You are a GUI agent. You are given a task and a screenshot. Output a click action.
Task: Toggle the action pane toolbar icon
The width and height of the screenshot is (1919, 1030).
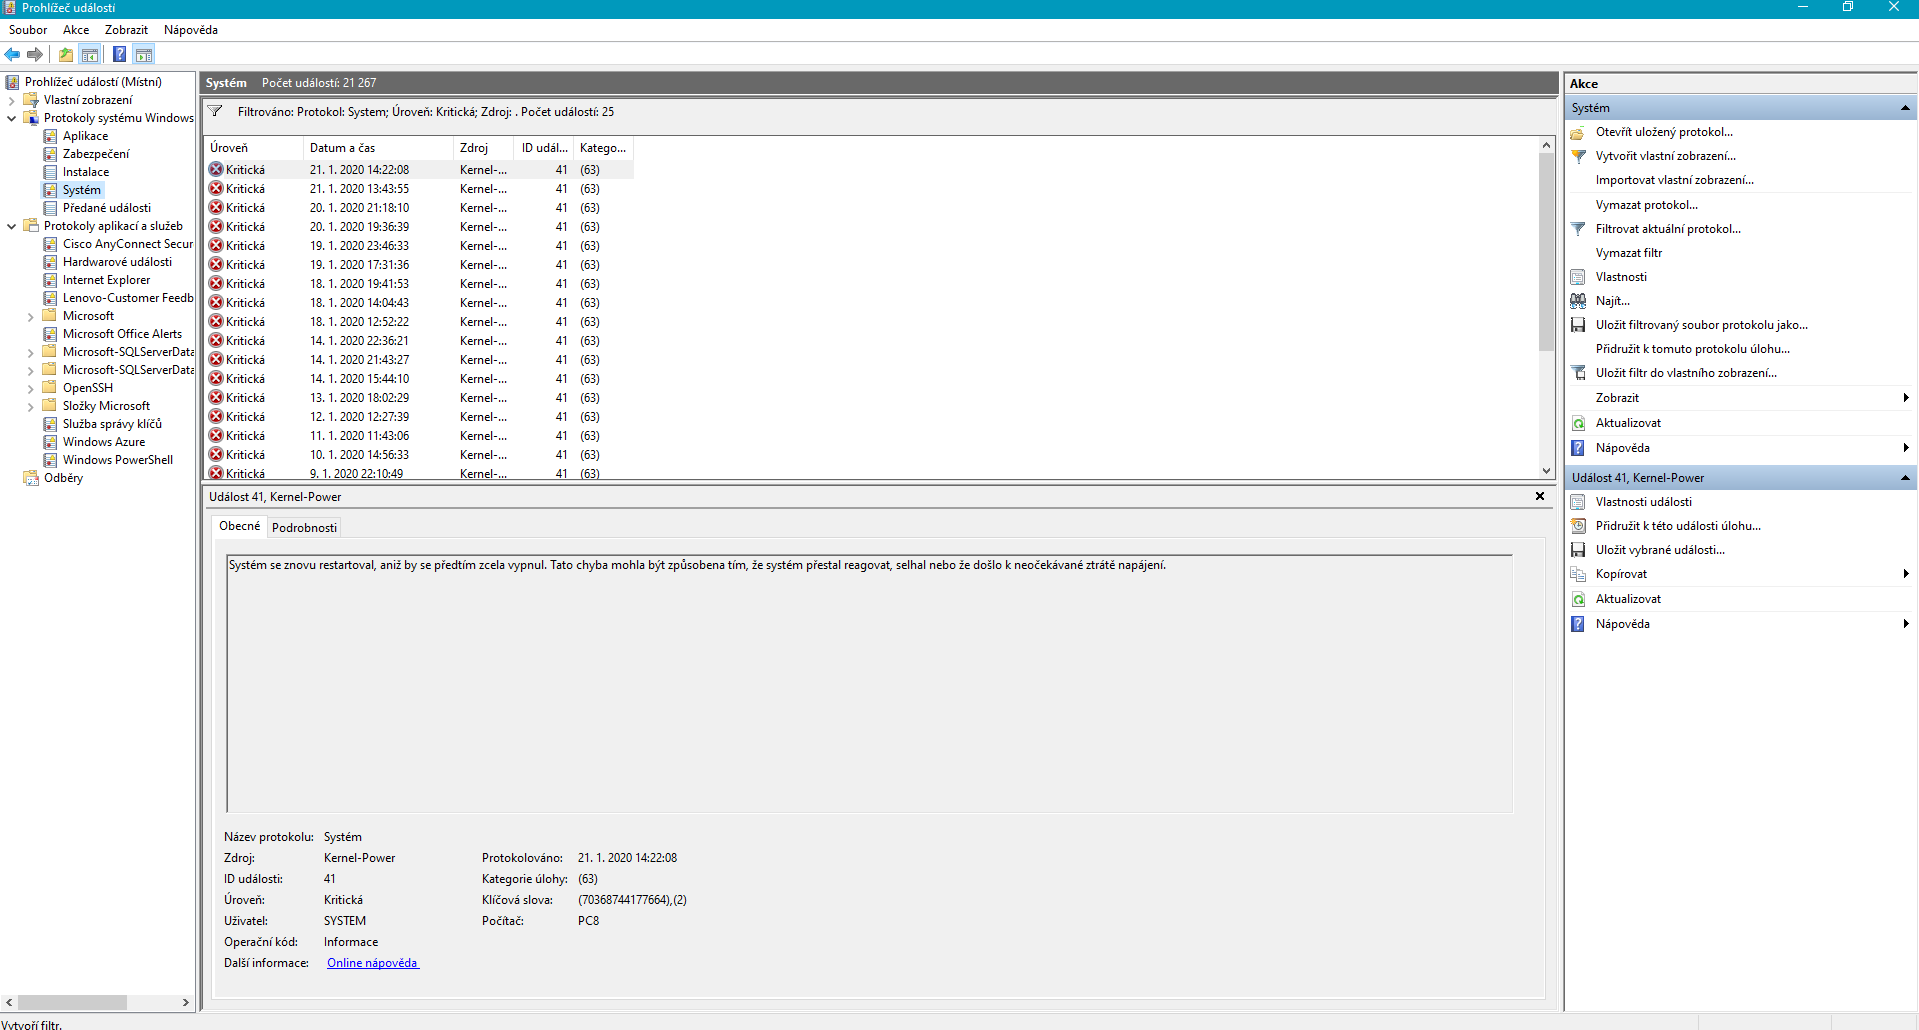144,54
